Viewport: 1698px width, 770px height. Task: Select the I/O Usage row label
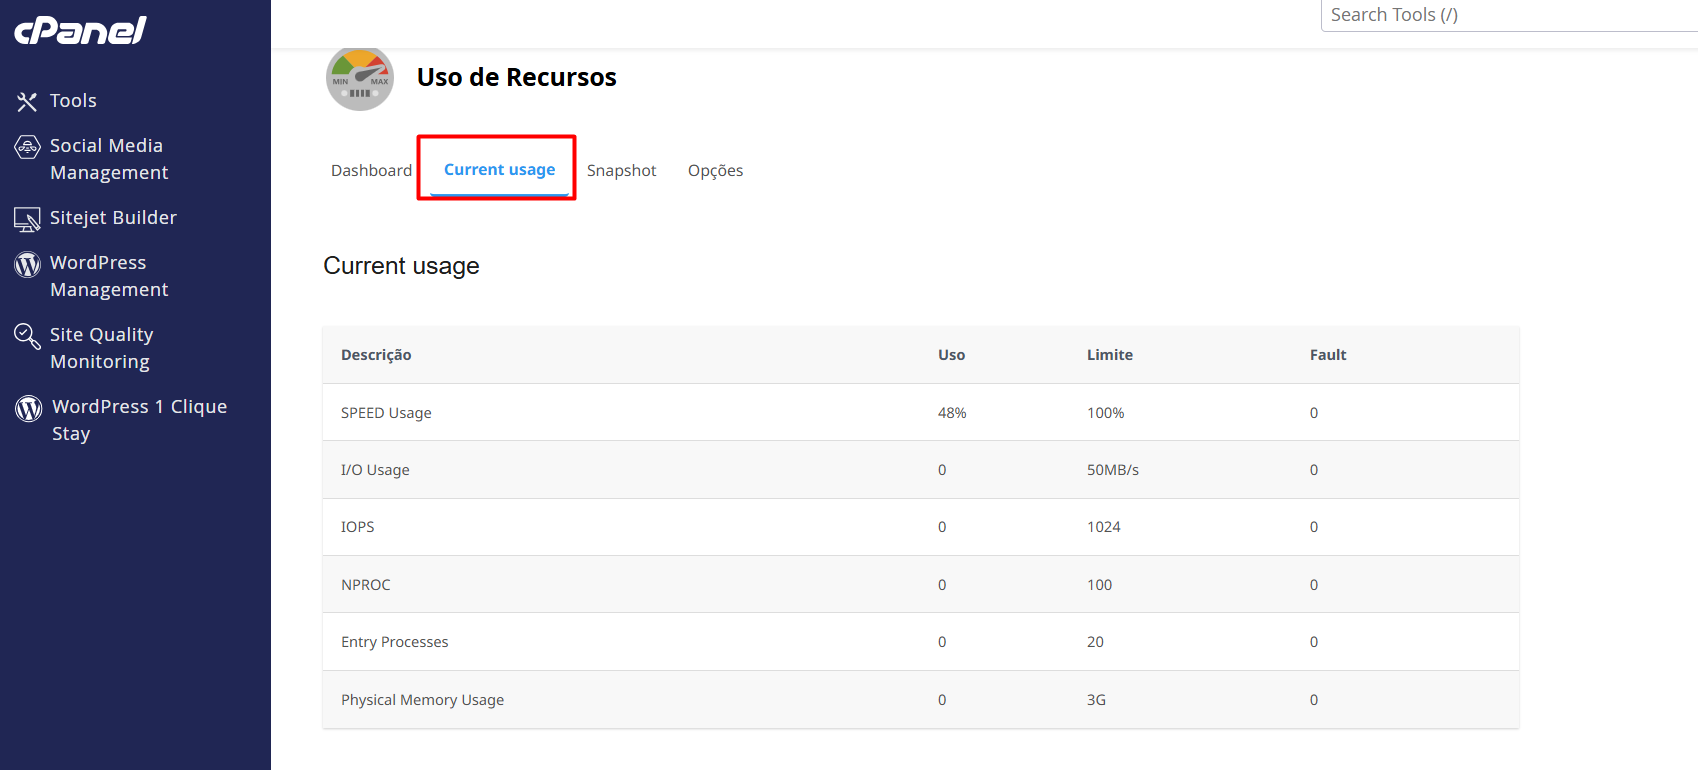pyautogui.click(x=375, y=470)
